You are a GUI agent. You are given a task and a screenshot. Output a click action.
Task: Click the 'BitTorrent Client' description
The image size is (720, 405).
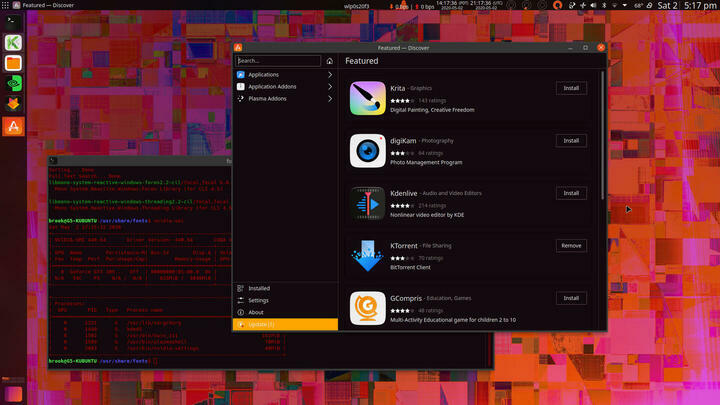click(410, 267)
